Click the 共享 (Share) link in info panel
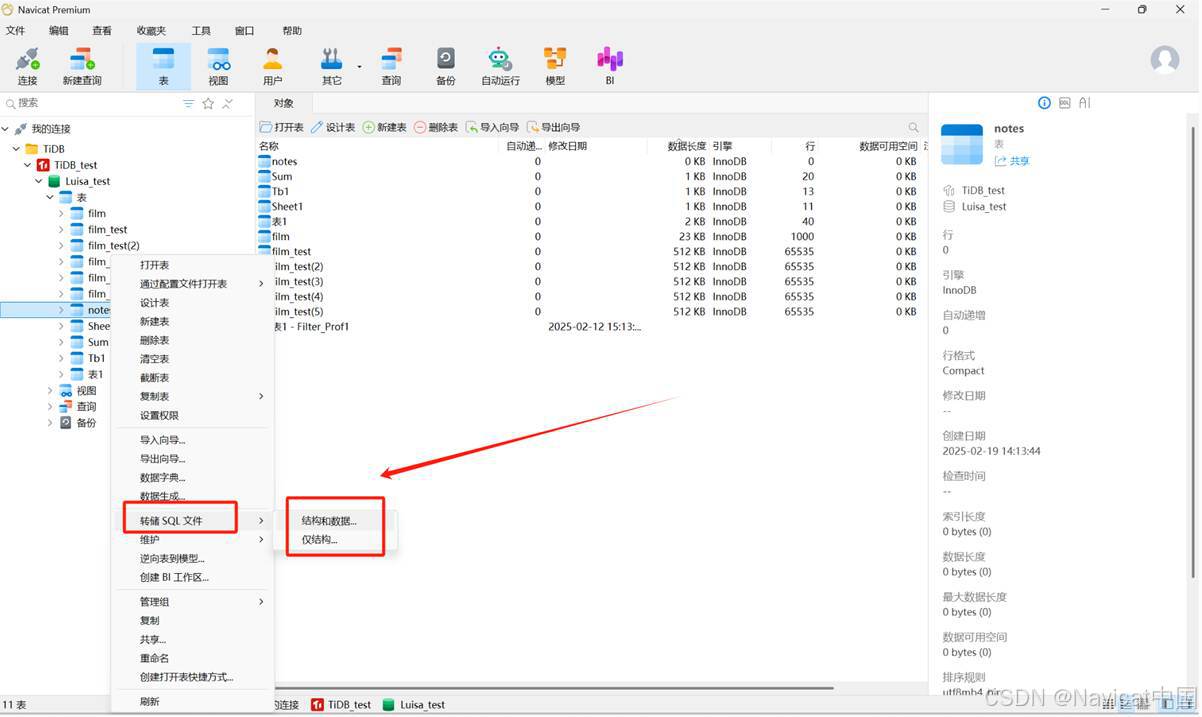 coord(1012,161)
